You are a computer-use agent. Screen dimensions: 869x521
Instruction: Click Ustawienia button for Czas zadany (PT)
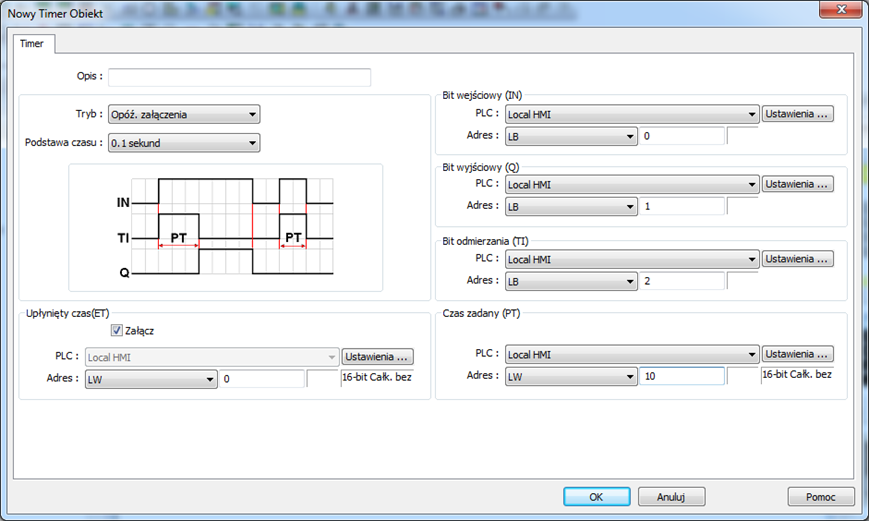[798, 354]
